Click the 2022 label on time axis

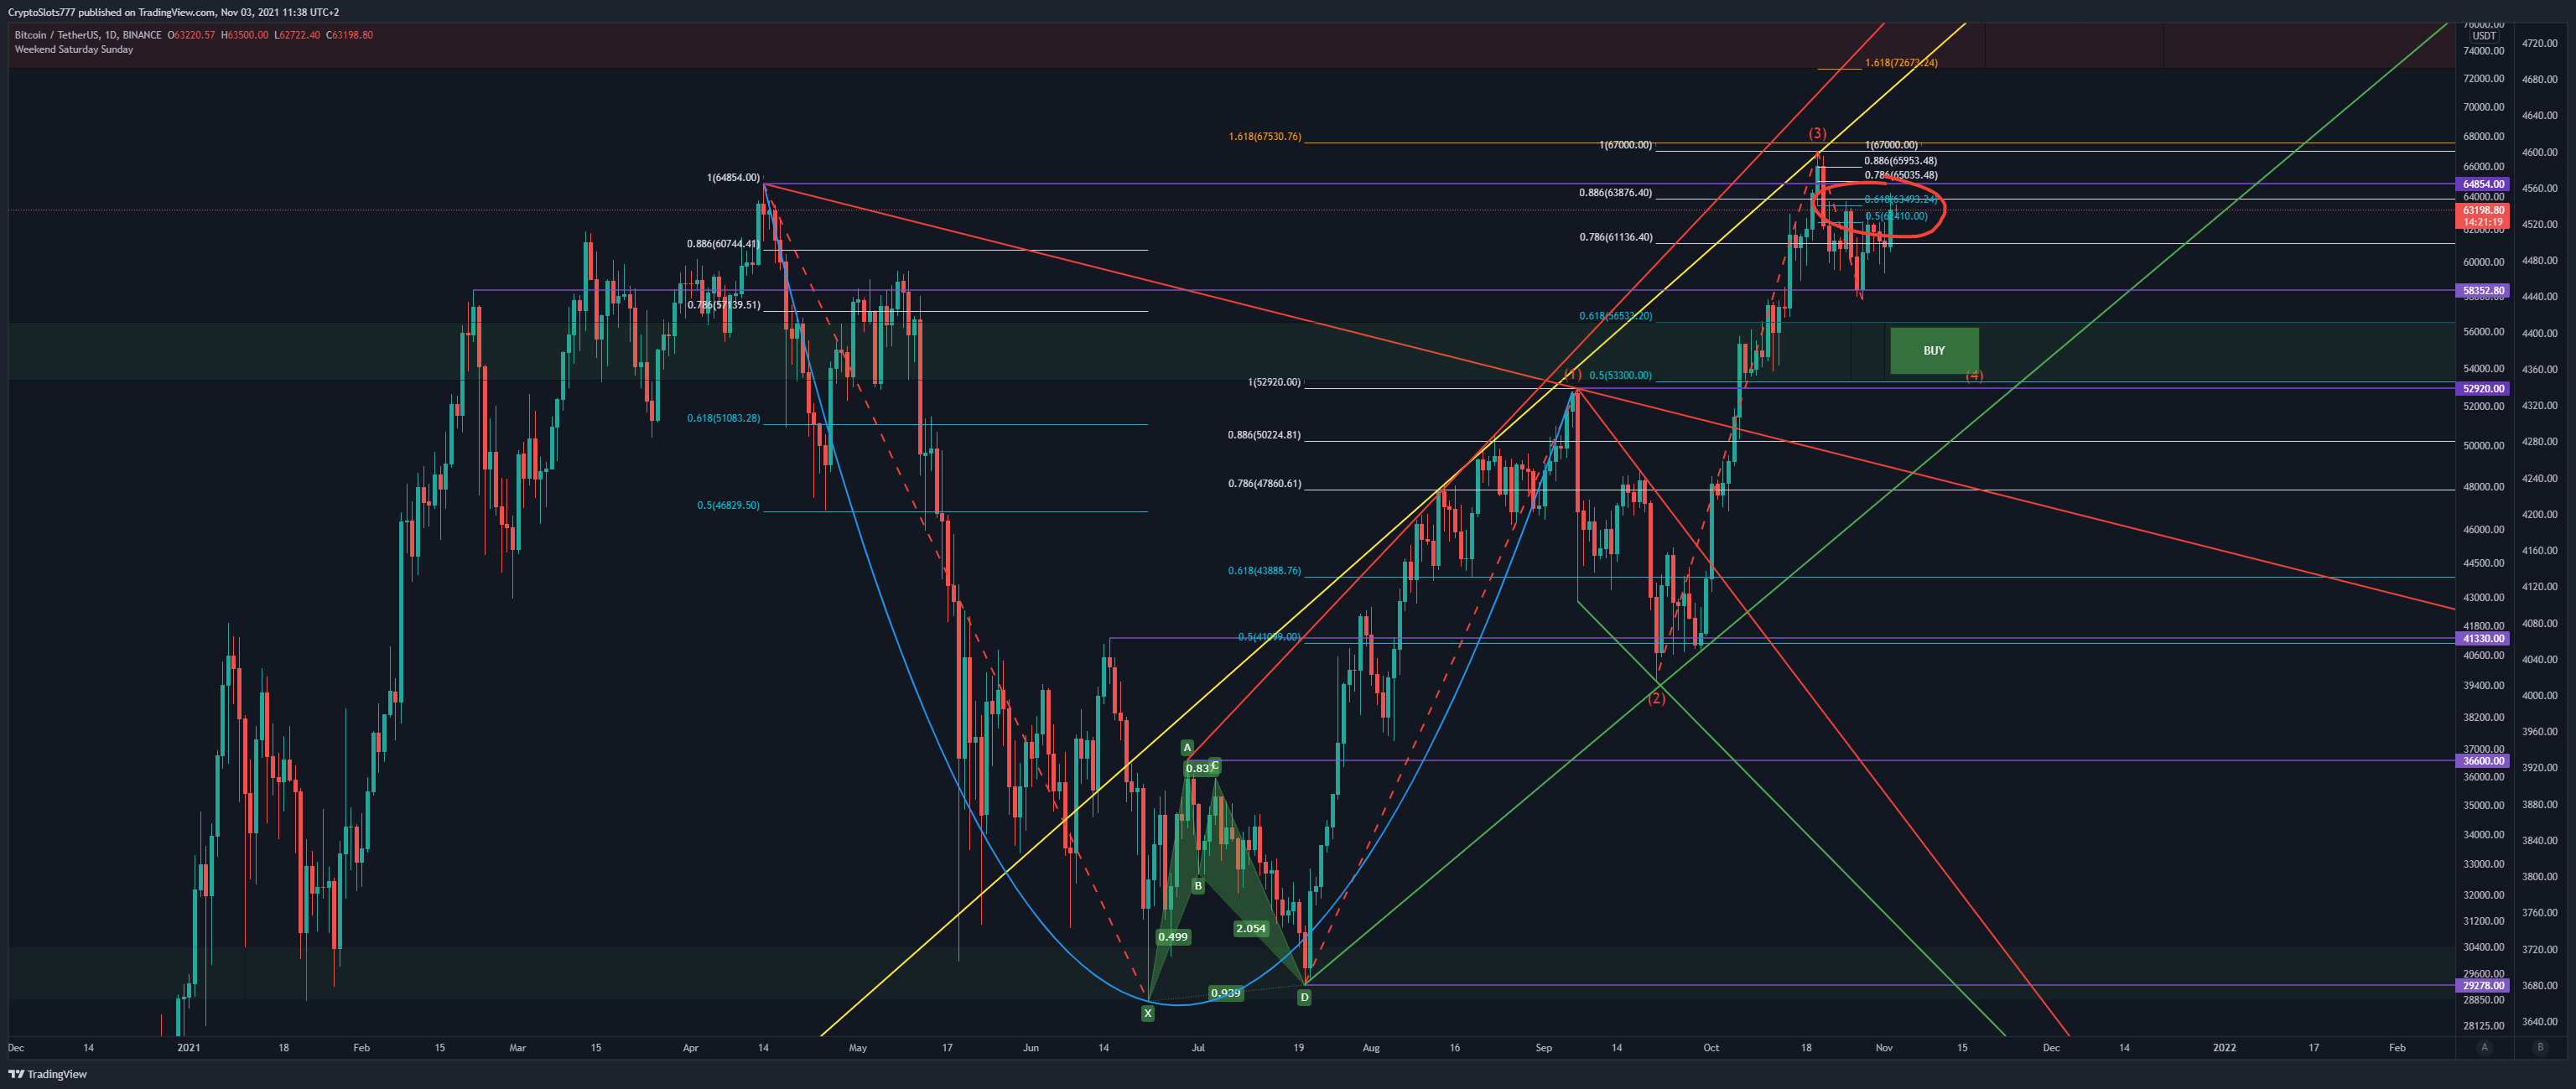[2223, 1047]
